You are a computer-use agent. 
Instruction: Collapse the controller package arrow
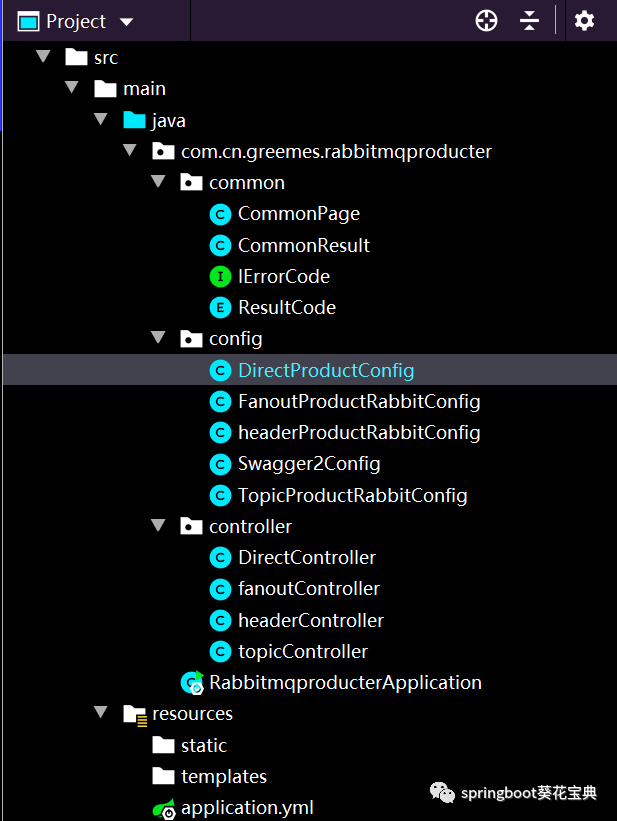158,525
